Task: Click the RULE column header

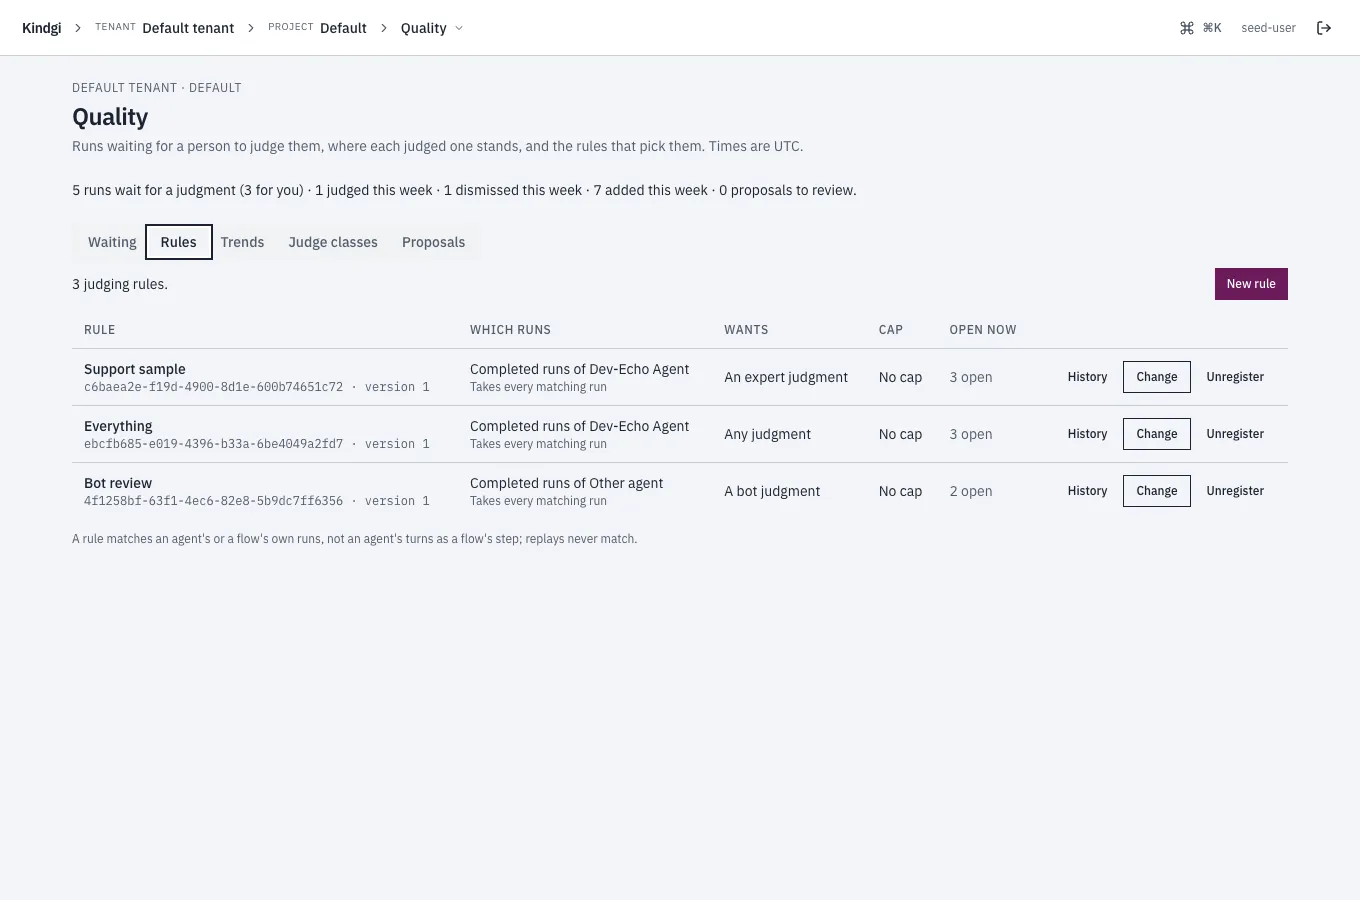Action: point(99,330)
